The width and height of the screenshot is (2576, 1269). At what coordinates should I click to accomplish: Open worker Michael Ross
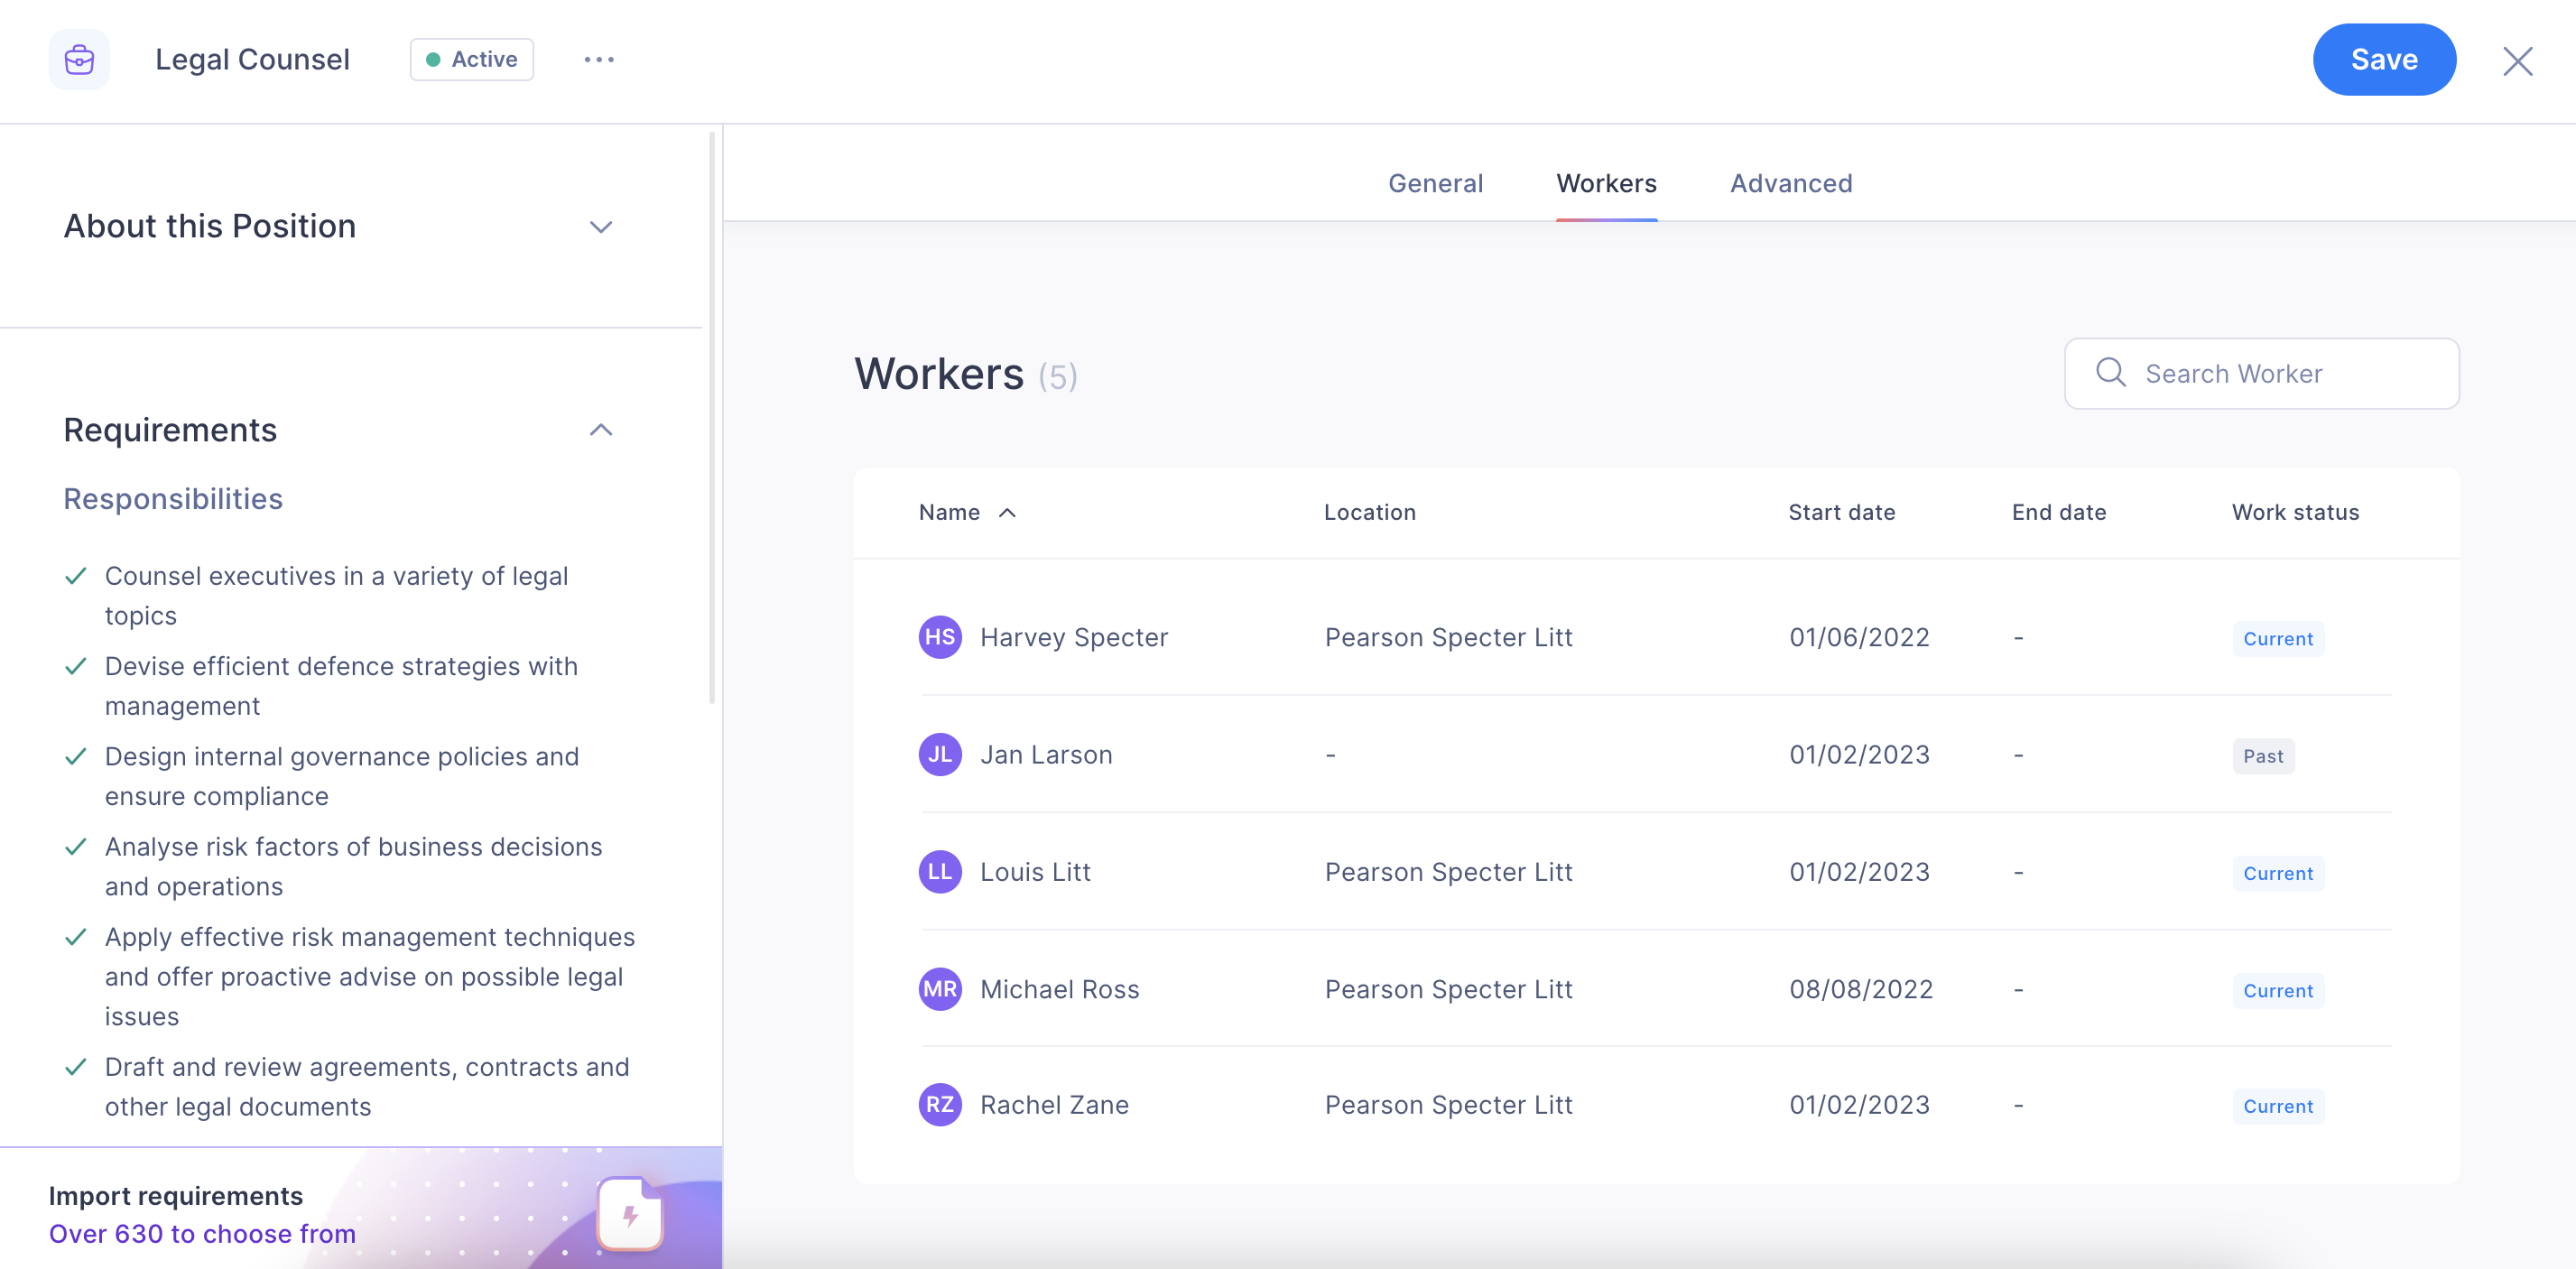(x=1059, y=989)
